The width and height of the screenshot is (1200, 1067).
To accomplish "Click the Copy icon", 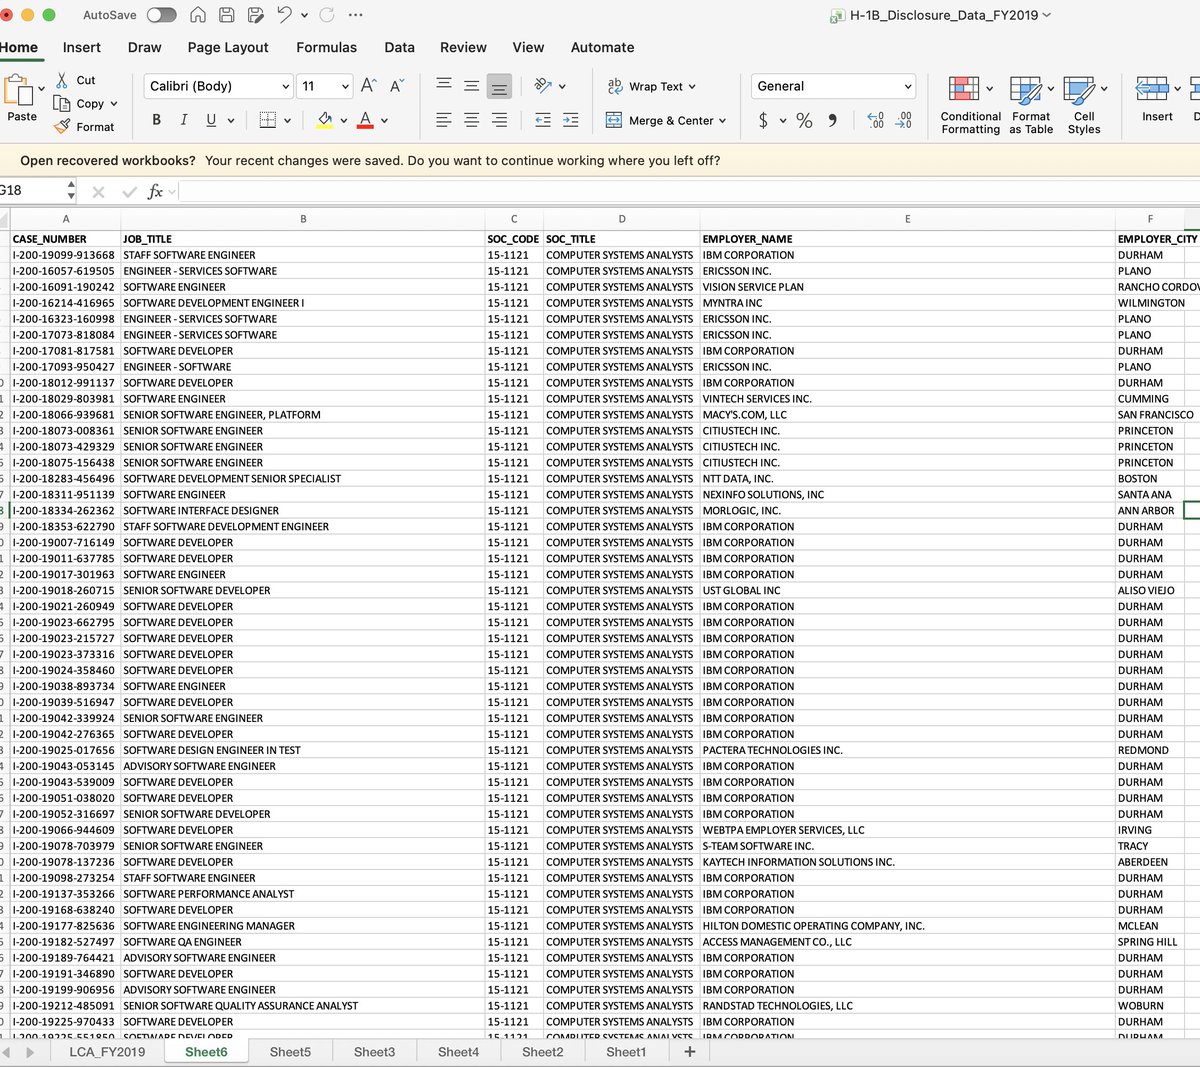I will click(62, 103).
